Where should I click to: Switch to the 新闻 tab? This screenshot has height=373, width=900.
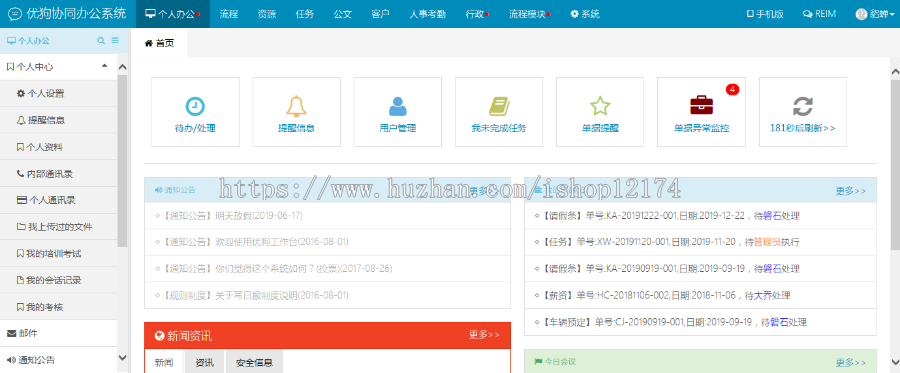164,362
